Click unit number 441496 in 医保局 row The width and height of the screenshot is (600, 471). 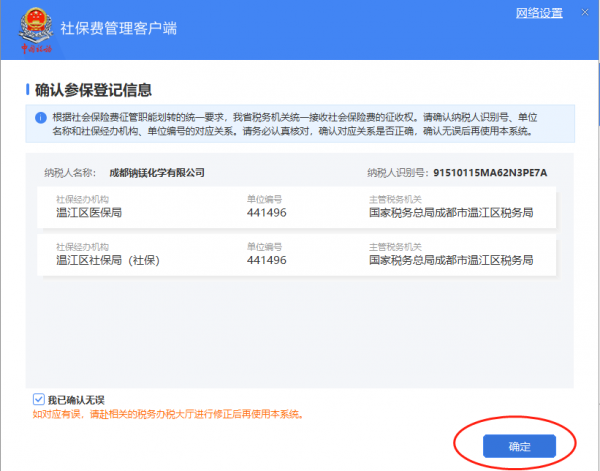point(266,212)
